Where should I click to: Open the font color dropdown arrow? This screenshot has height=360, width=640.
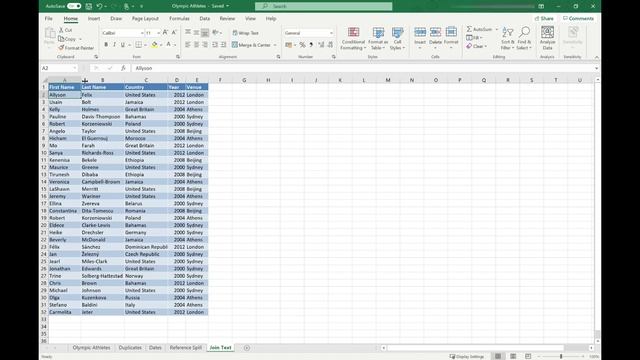click(x=175, y=45)
